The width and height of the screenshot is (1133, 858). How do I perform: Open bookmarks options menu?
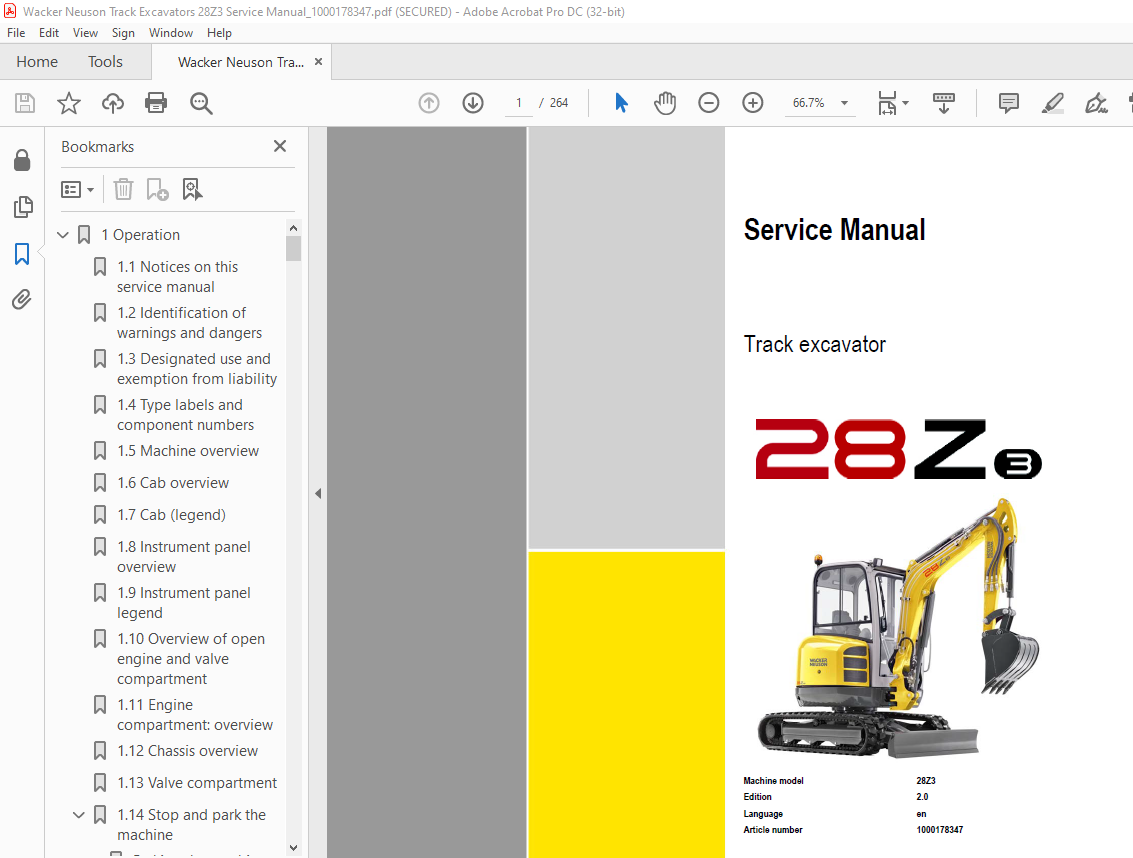point(77,189)
